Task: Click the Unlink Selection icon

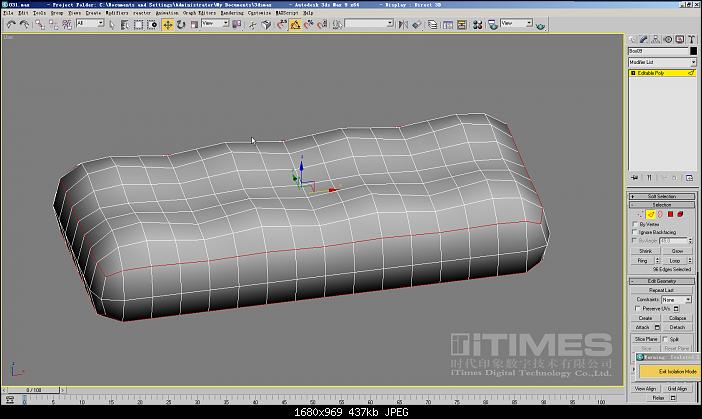Action: point(54,25)
